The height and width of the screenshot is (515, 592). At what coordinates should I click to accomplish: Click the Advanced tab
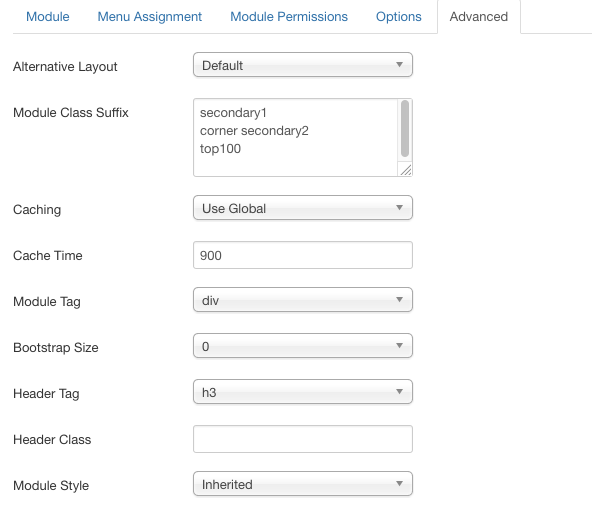coord(479,17)
